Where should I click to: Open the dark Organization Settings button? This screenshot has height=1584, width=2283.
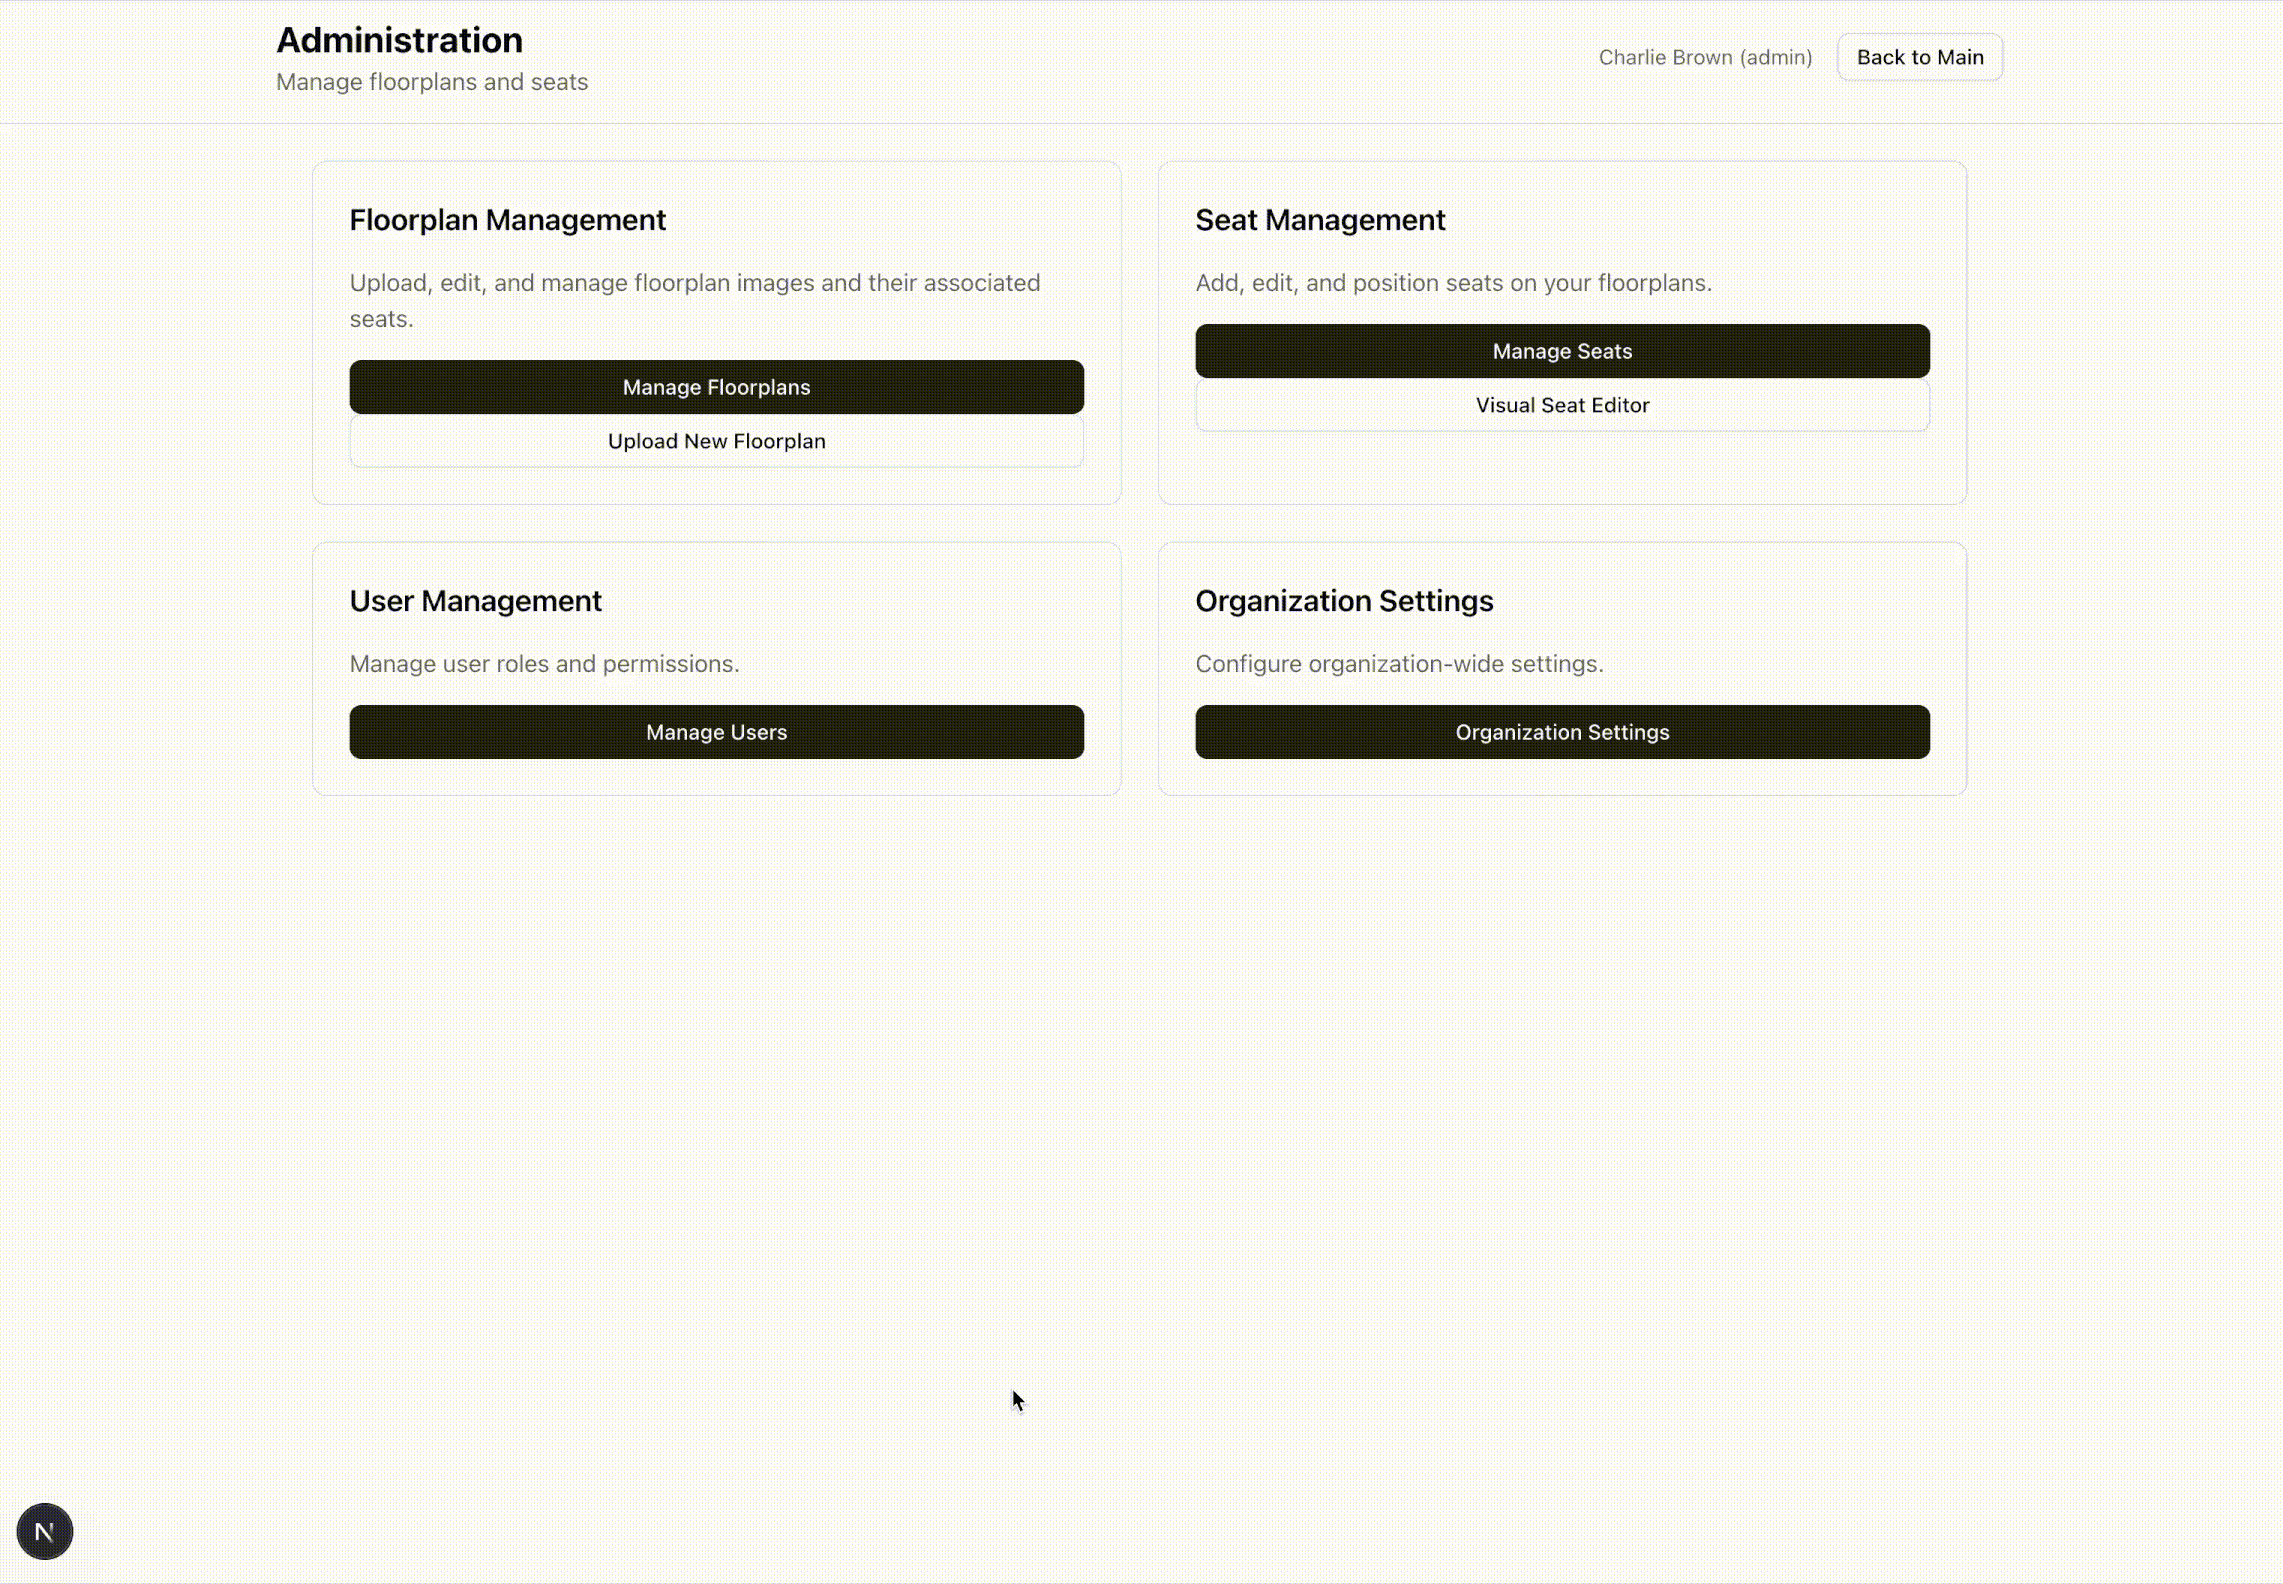coord(1561,732)
